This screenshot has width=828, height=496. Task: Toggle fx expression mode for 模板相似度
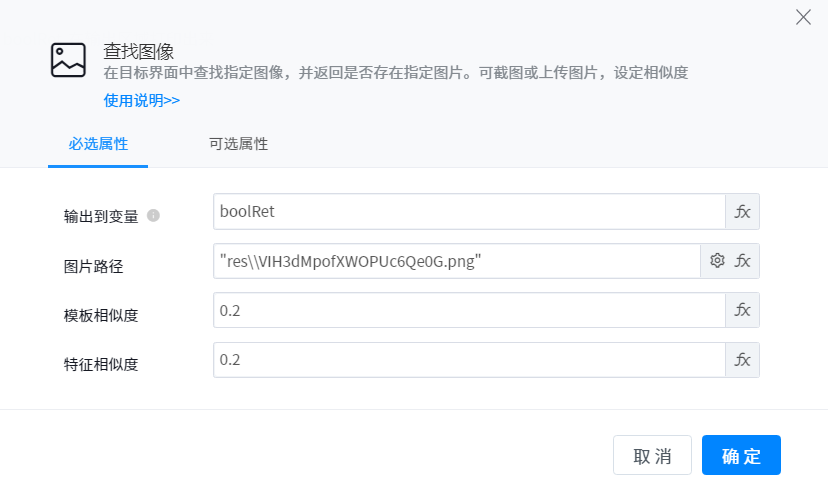tap(742, 311)
